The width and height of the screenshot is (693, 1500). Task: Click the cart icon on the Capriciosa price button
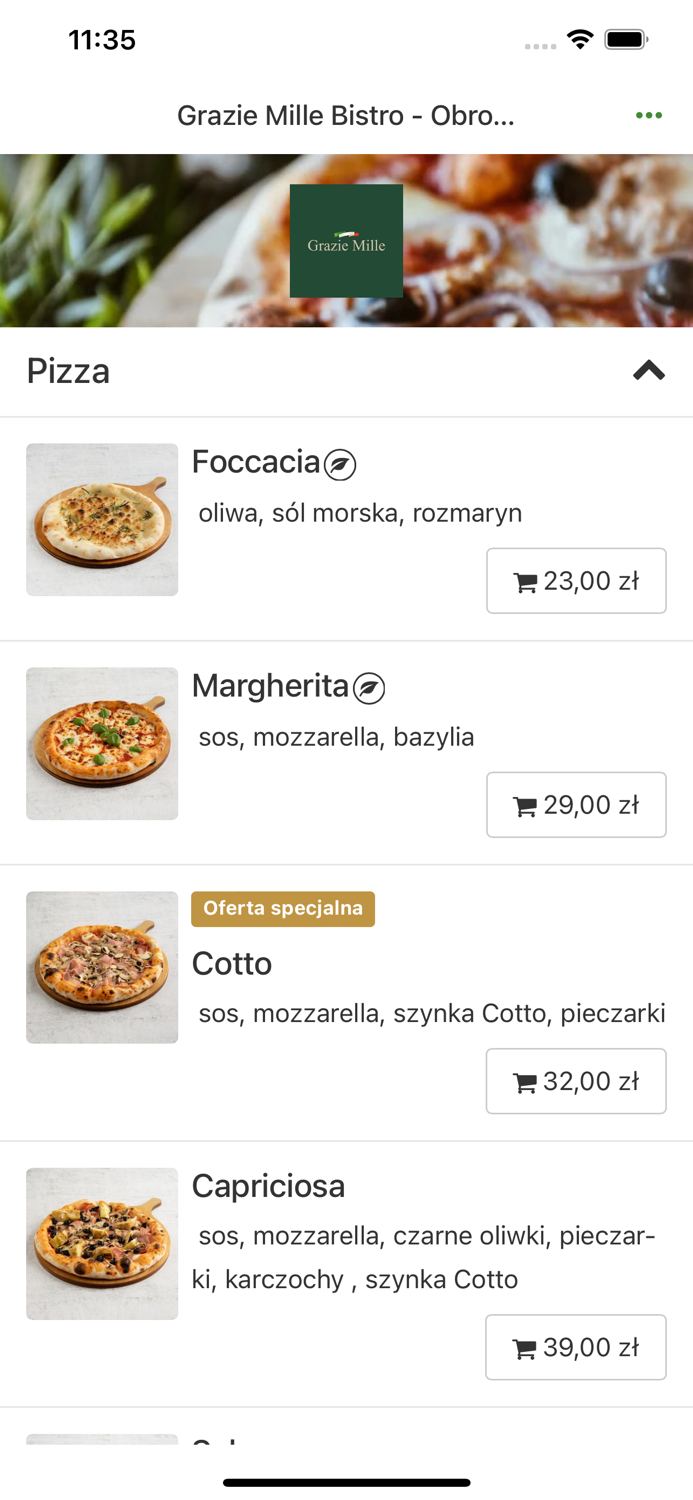(525, 1347)
